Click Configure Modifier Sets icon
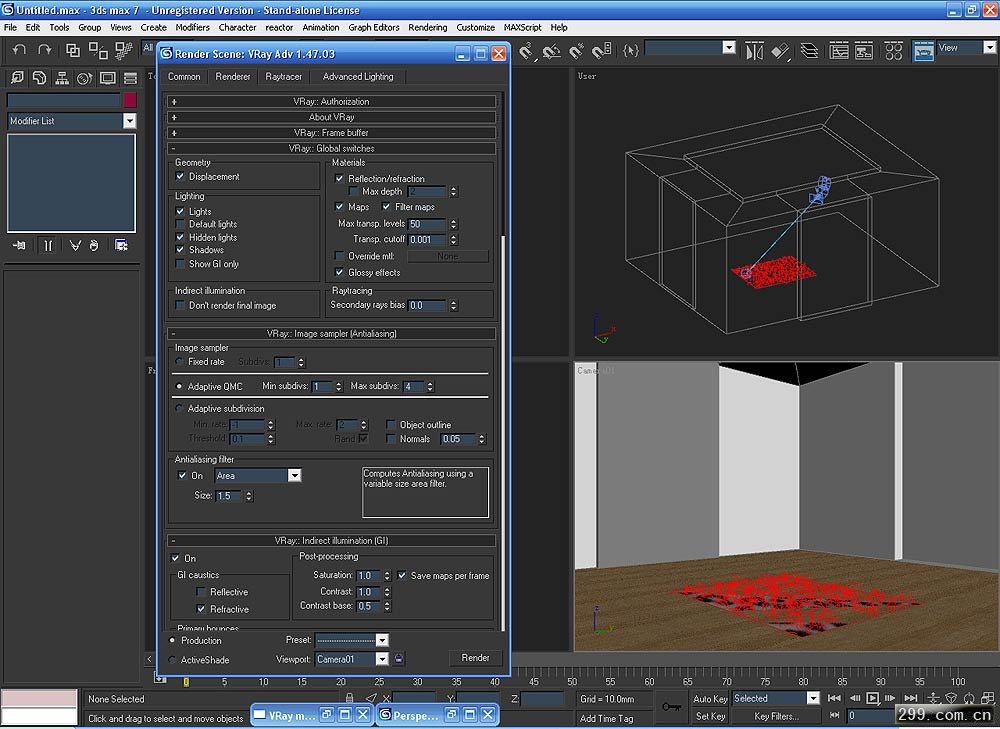 [121, 245]
